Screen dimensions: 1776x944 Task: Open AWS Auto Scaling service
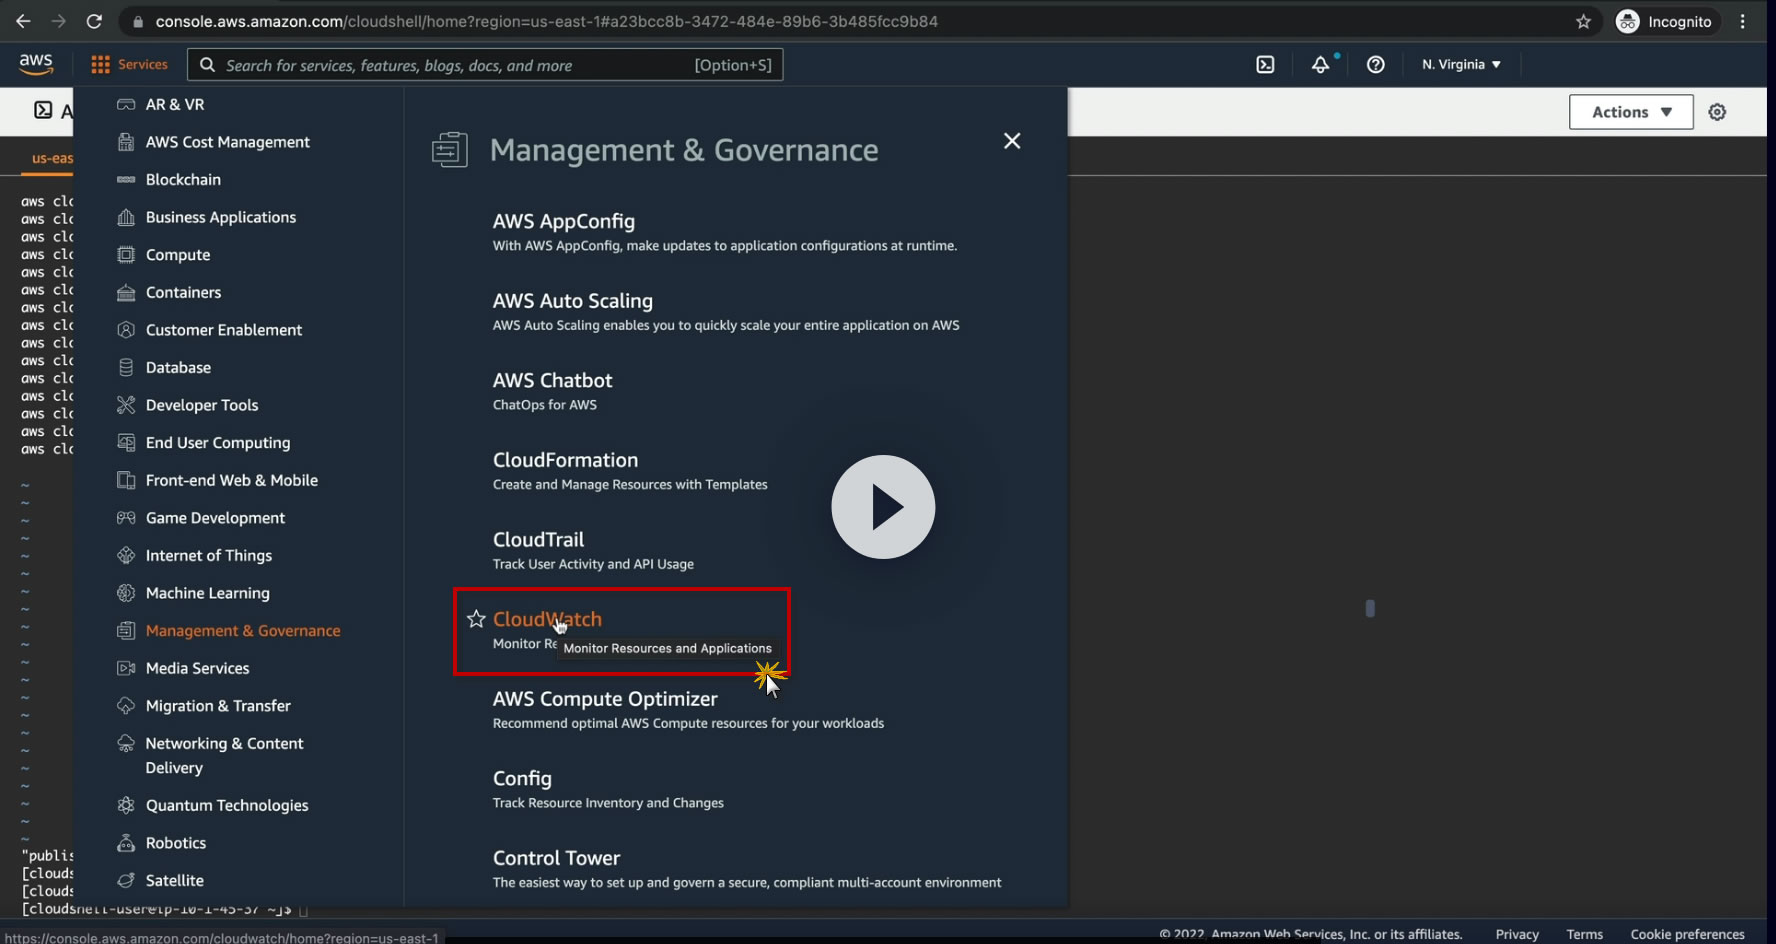573,301
